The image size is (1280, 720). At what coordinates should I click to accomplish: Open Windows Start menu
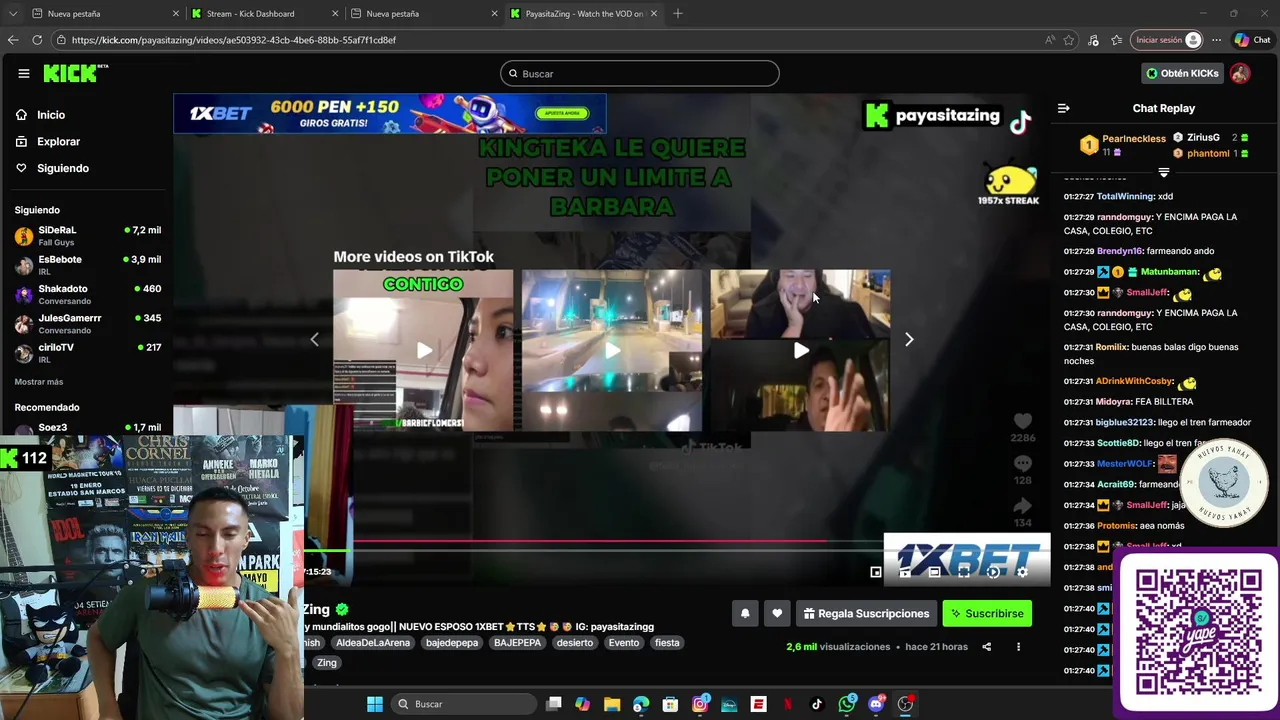[375, 704]
